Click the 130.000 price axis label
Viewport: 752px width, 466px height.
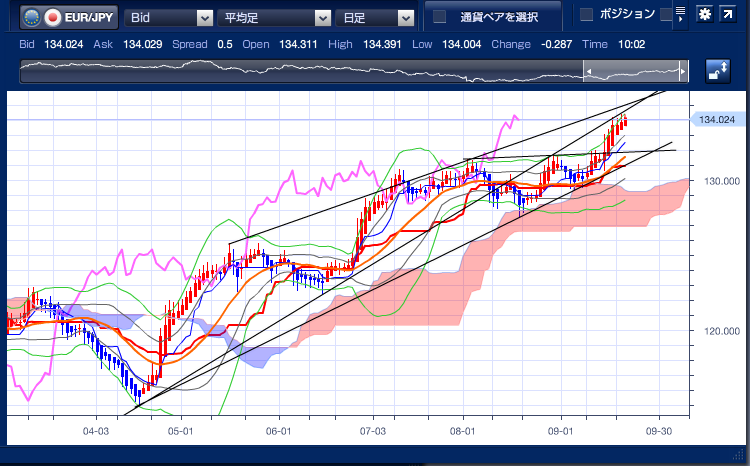pyautogui.click(x=722, y=181)
